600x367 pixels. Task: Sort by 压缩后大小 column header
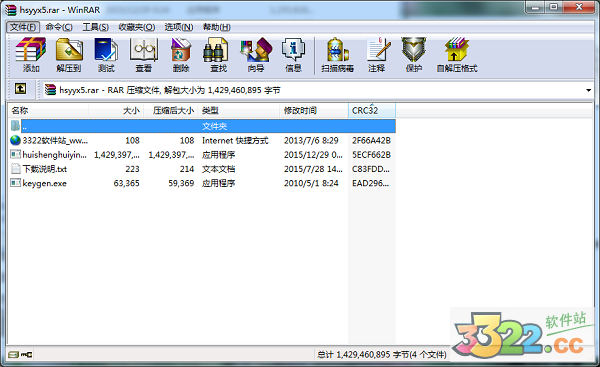pos(171,111)
